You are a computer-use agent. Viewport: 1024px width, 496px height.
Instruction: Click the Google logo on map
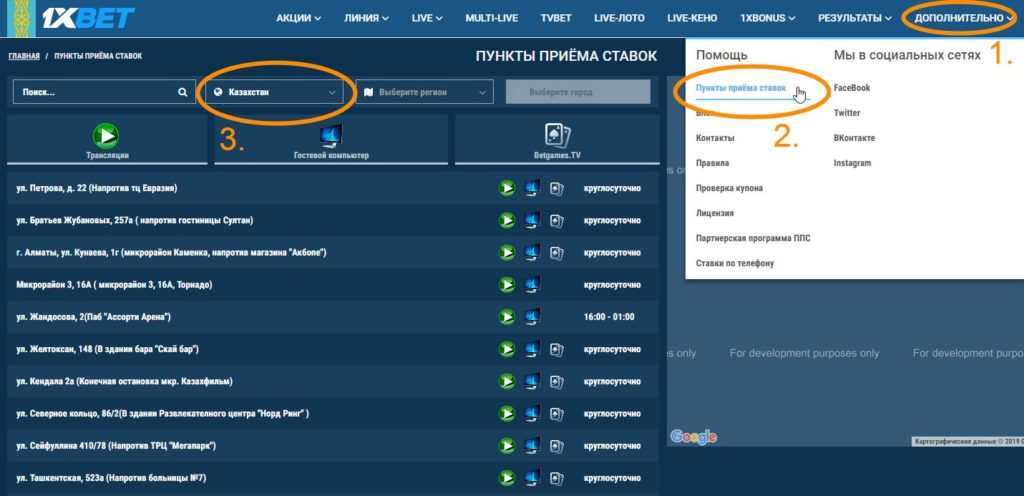coord(694,436)
